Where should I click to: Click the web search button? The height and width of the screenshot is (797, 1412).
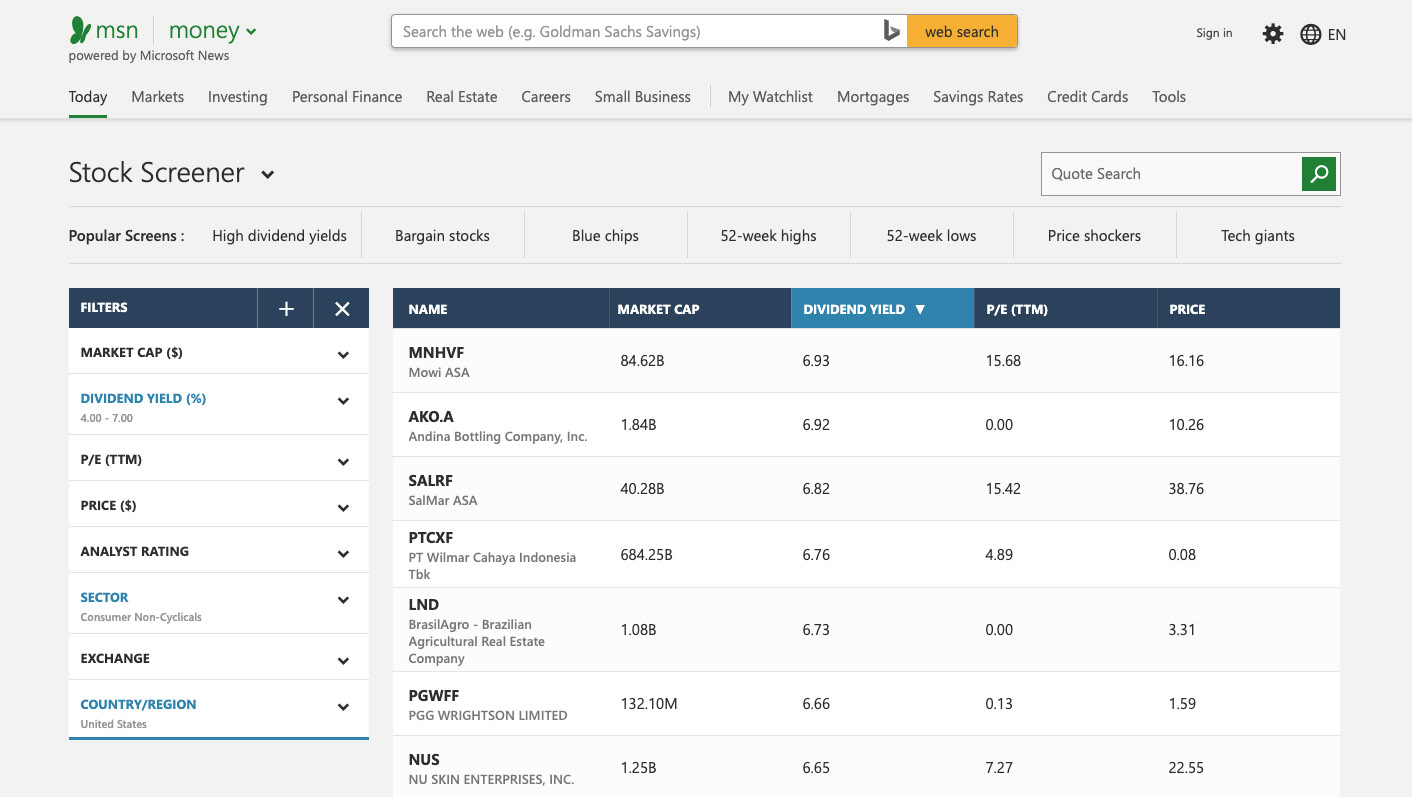[x=962, y=32]
